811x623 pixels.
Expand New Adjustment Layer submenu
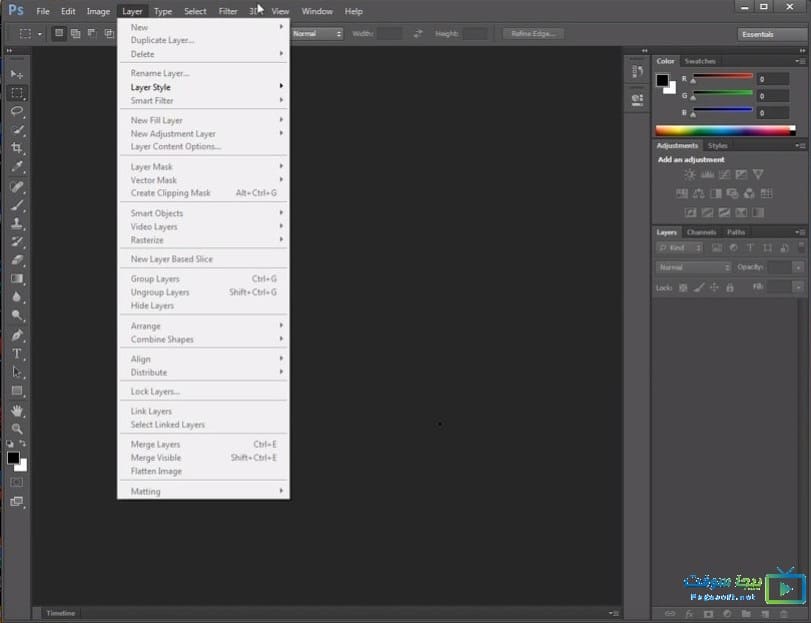[203, 133]
